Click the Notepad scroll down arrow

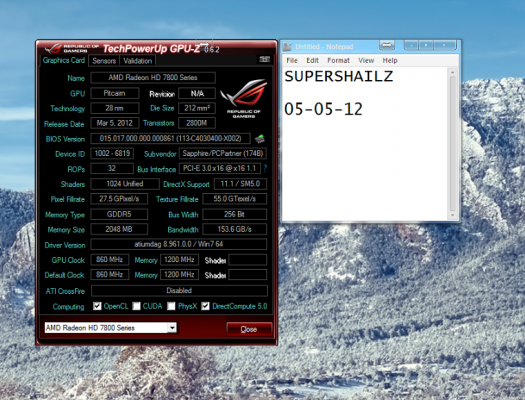click(453, 215)
